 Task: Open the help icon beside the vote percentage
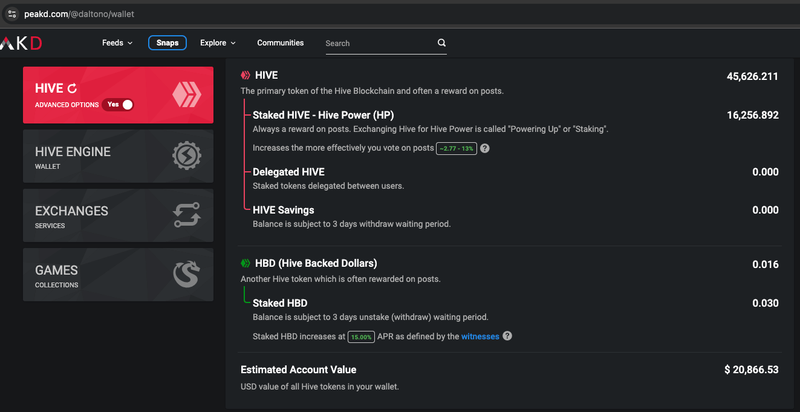[485, 148]
